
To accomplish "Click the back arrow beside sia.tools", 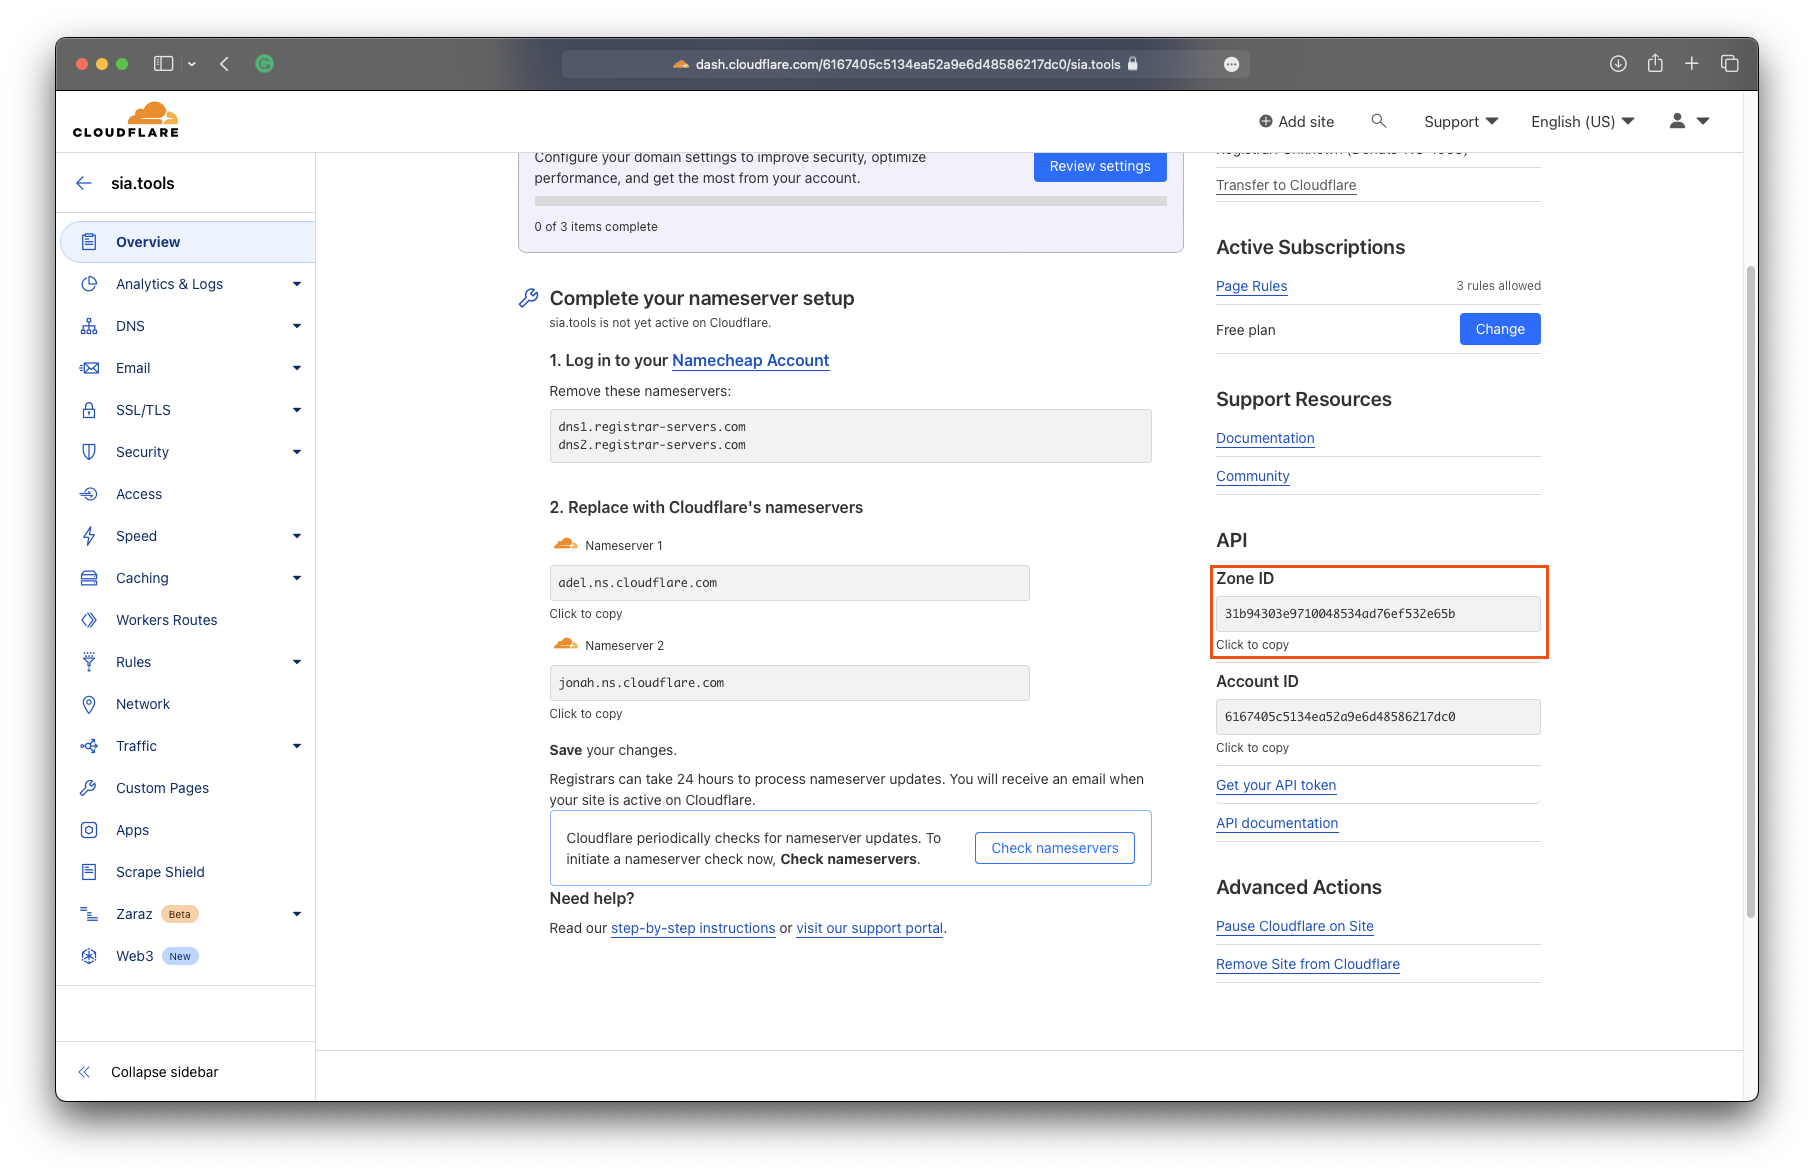I will (x=84, y=183).
